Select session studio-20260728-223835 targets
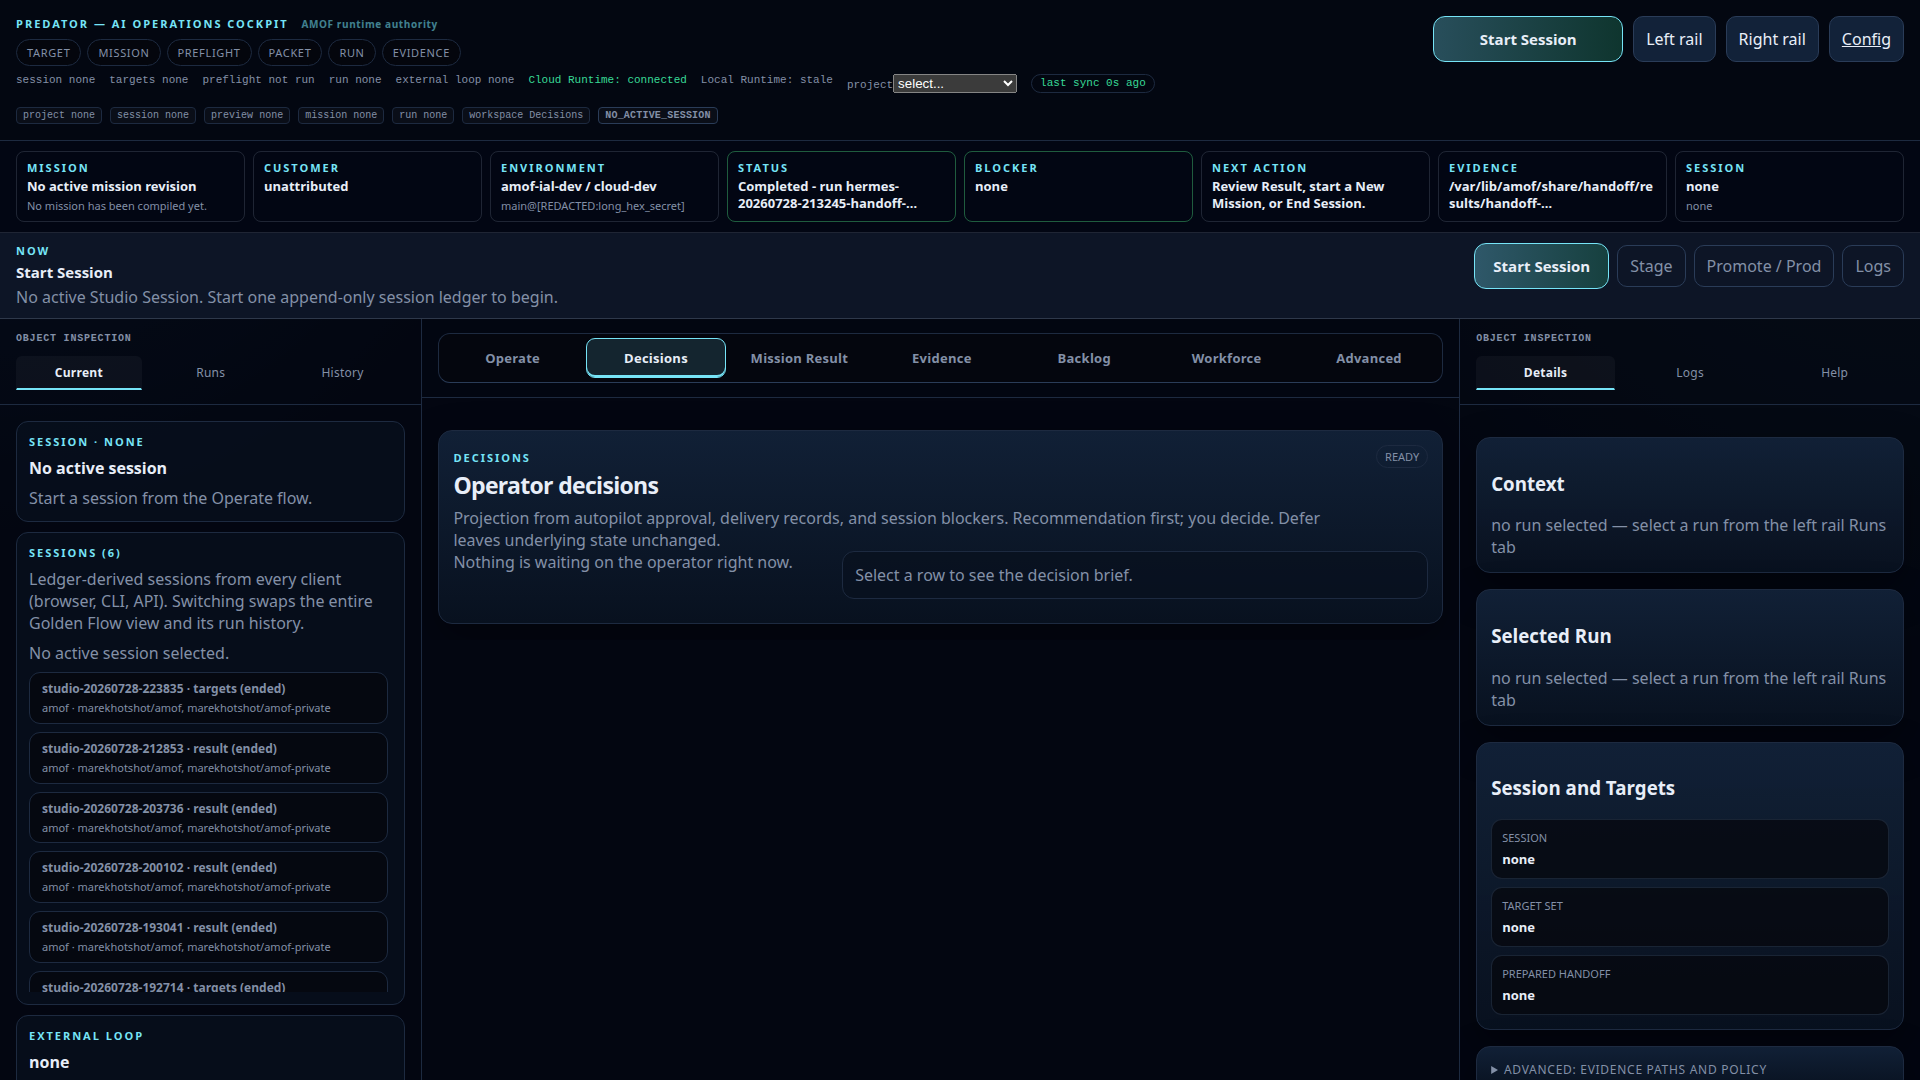 coord(208,698)
